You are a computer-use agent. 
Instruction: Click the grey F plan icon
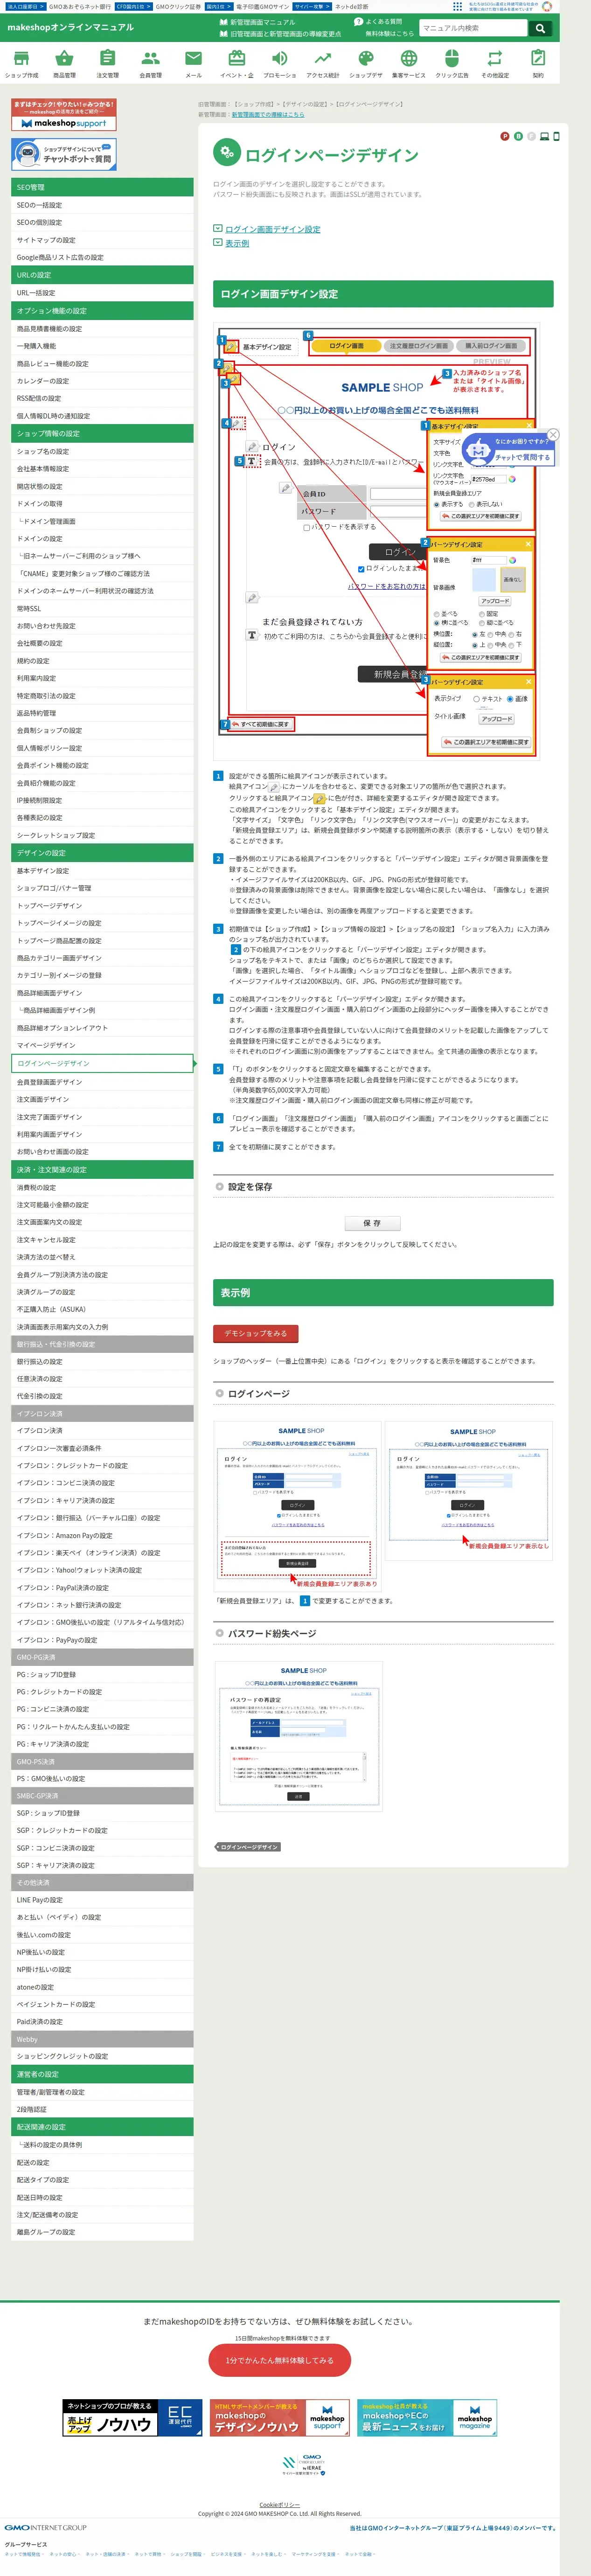point(531,136)
